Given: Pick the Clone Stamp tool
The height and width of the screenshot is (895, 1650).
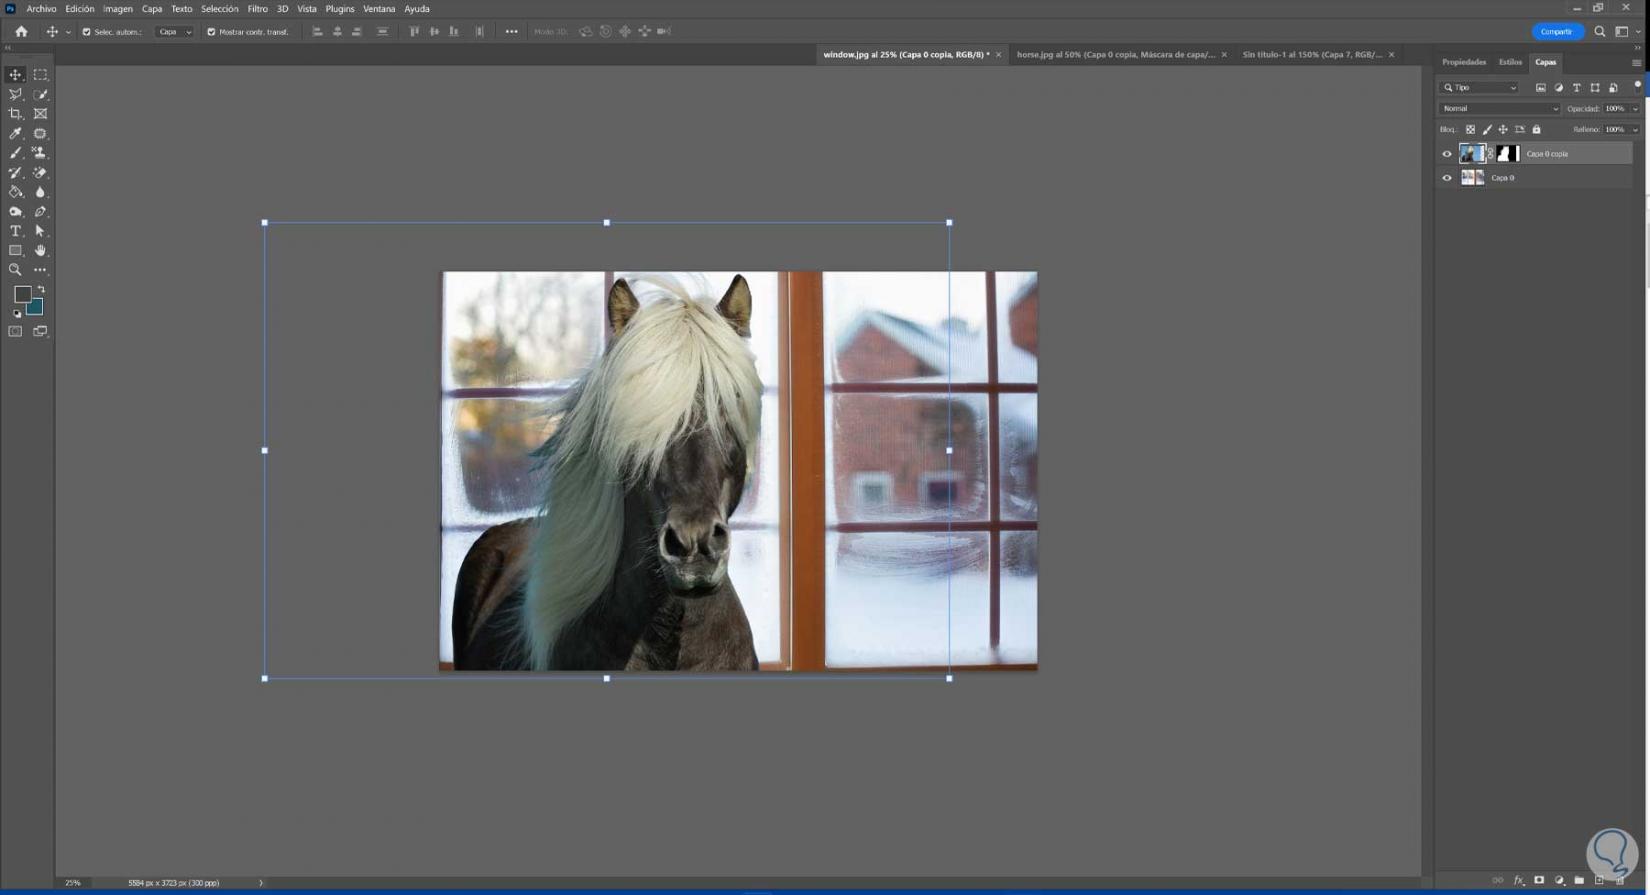Looking at the screenshot, I should coord(40,153).
